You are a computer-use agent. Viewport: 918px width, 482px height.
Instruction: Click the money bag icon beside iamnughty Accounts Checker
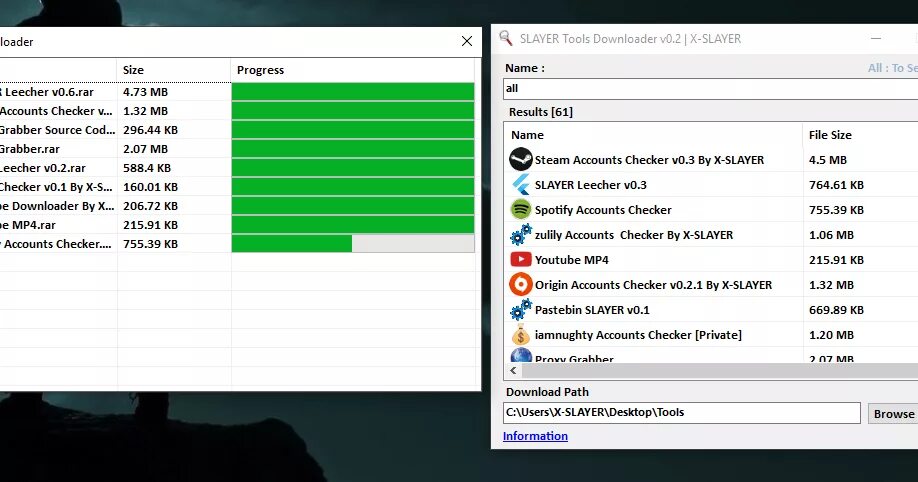pos(520,335)
